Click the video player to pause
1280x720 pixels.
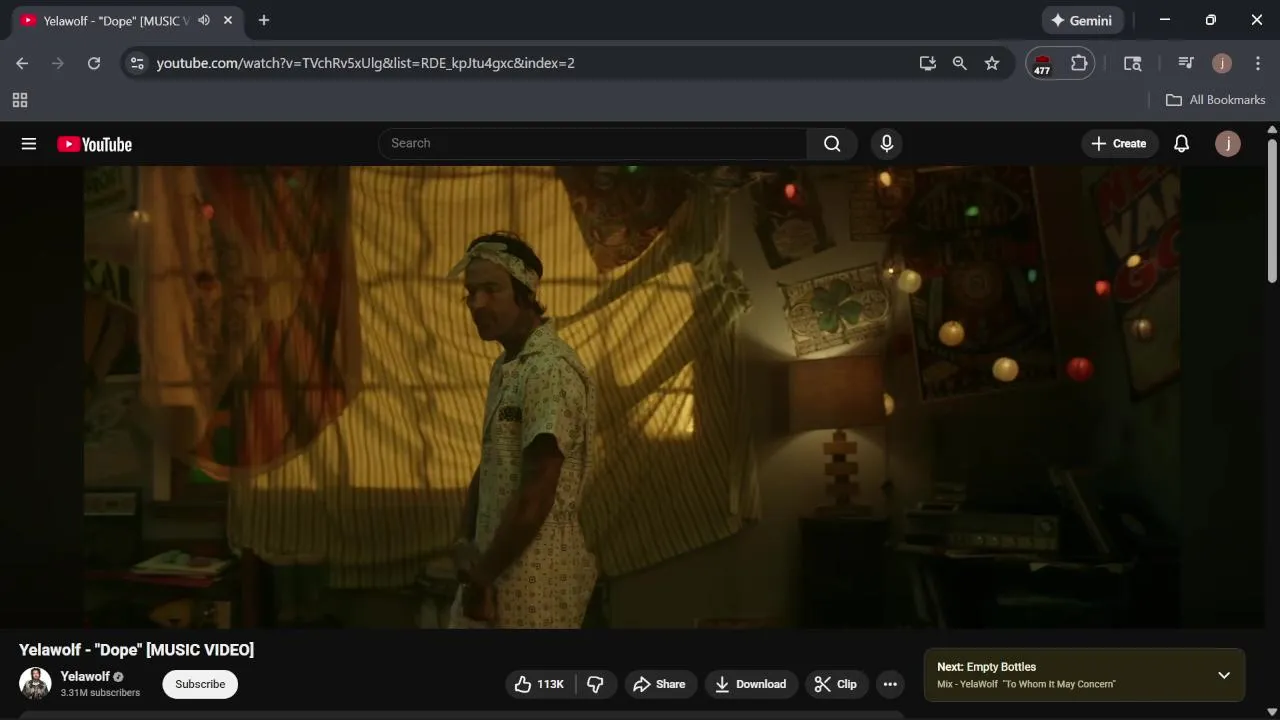coord(632,397)
